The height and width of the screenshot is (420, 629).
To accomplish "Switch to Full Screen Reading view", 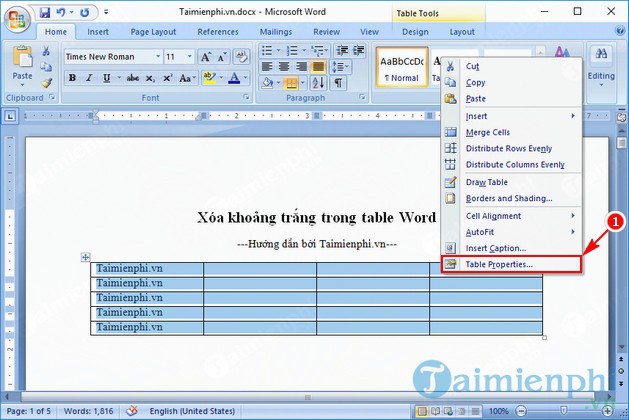I will (435, 411).
